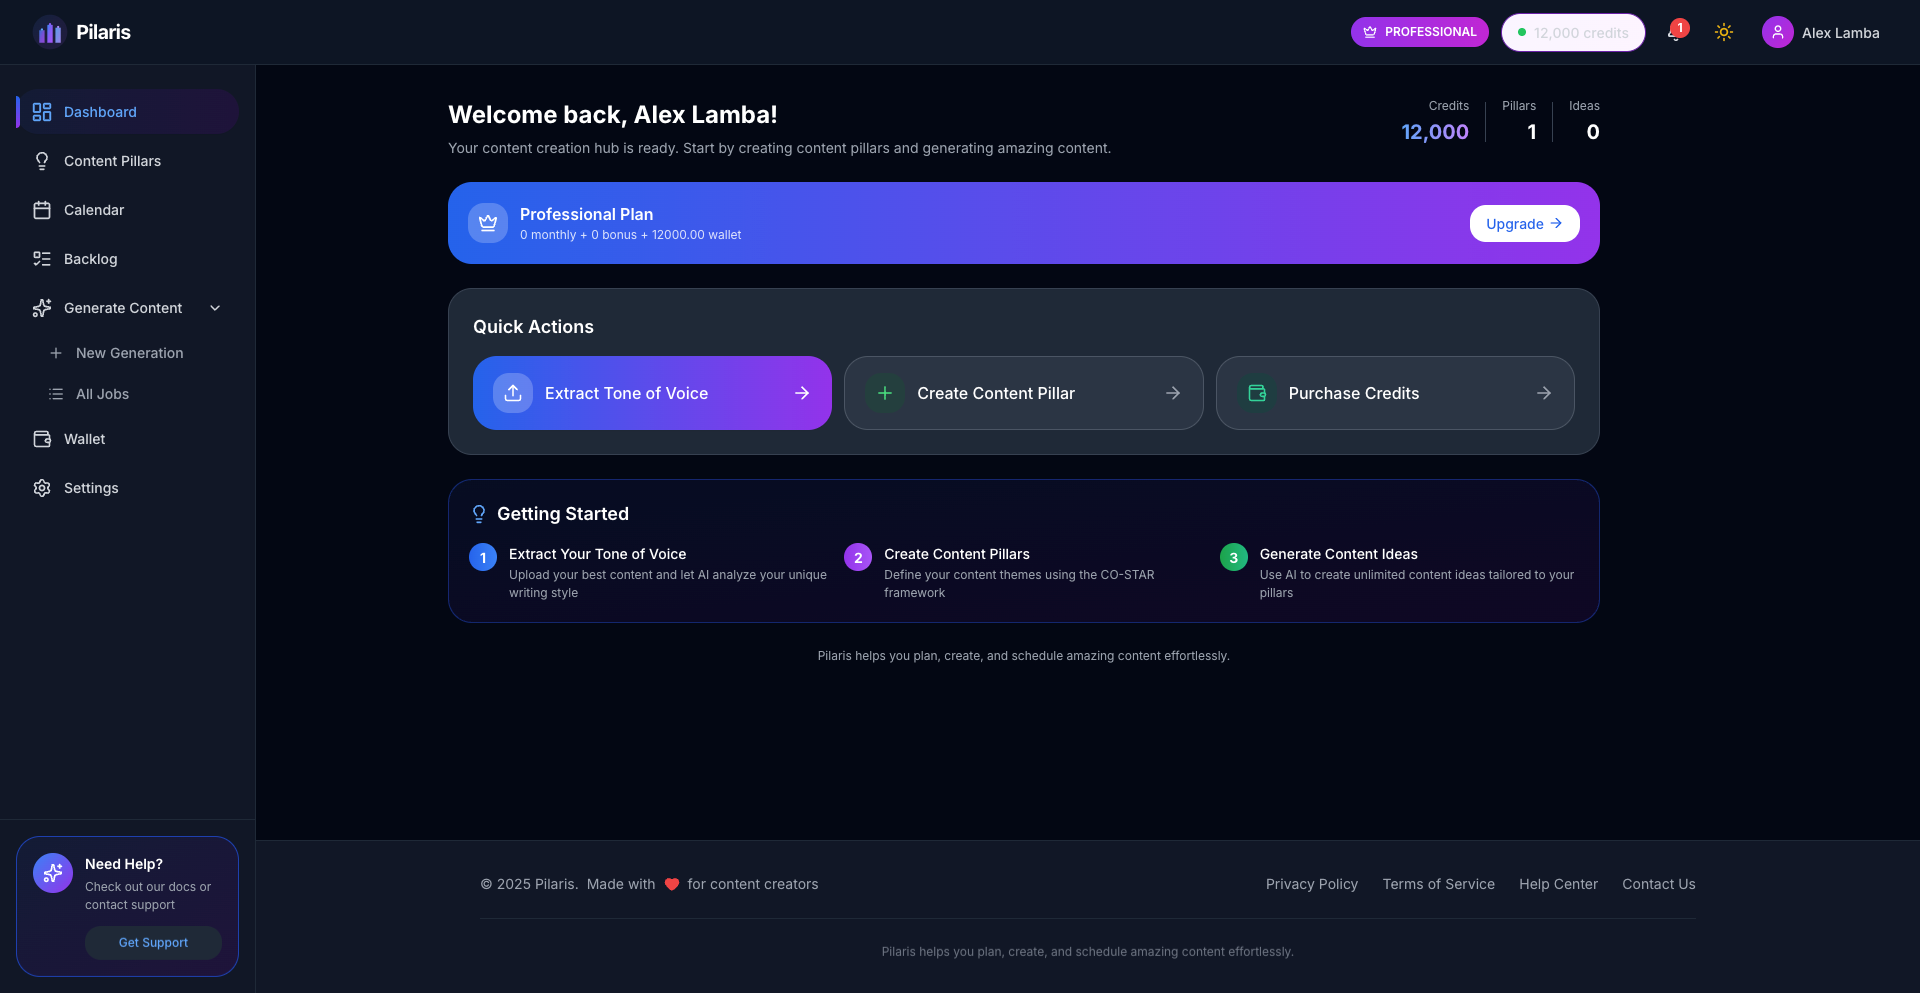Click the upload icon on Extract Tone of Voice

click(513, 393)
